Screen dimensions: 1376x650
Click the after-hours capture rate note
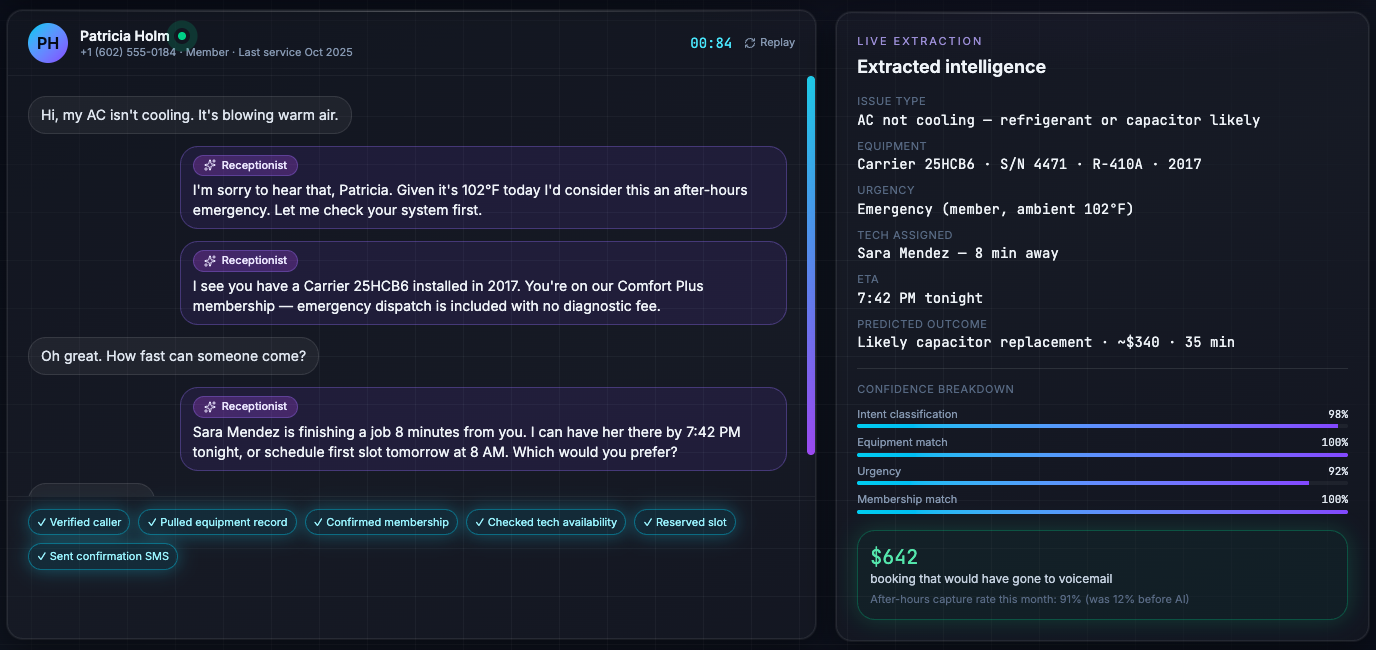coord(1029,599)
